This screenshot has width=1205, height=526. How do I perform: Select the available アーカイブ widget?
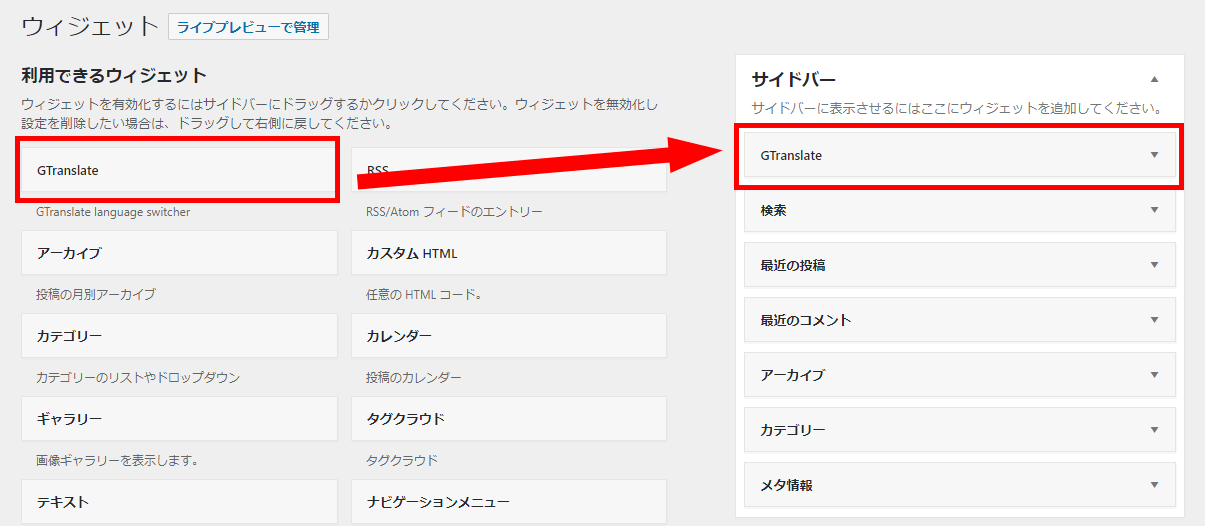[x=178, y=253]
